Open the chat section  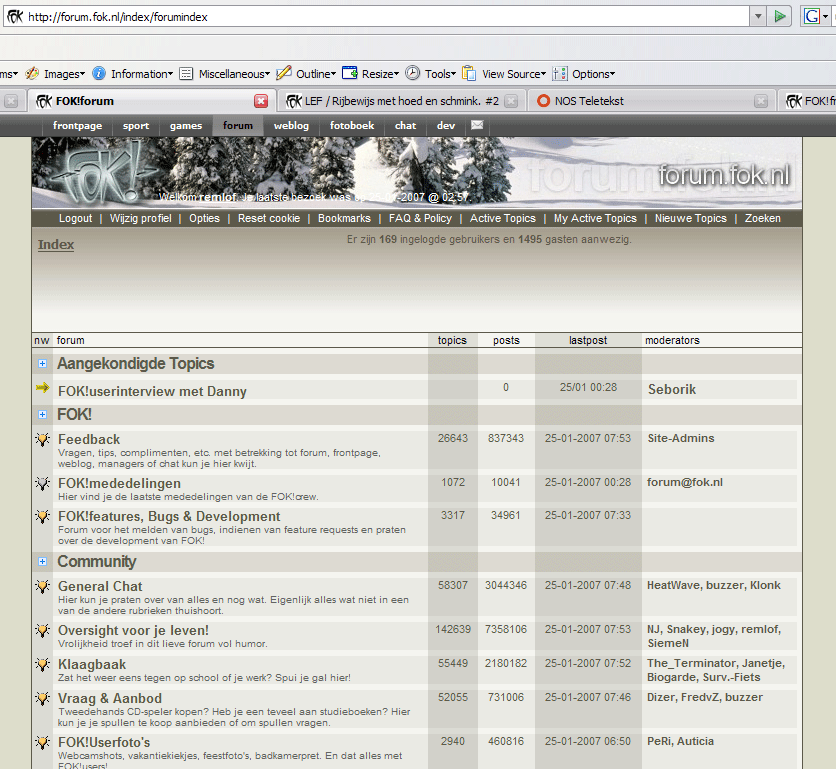[405, 126]
